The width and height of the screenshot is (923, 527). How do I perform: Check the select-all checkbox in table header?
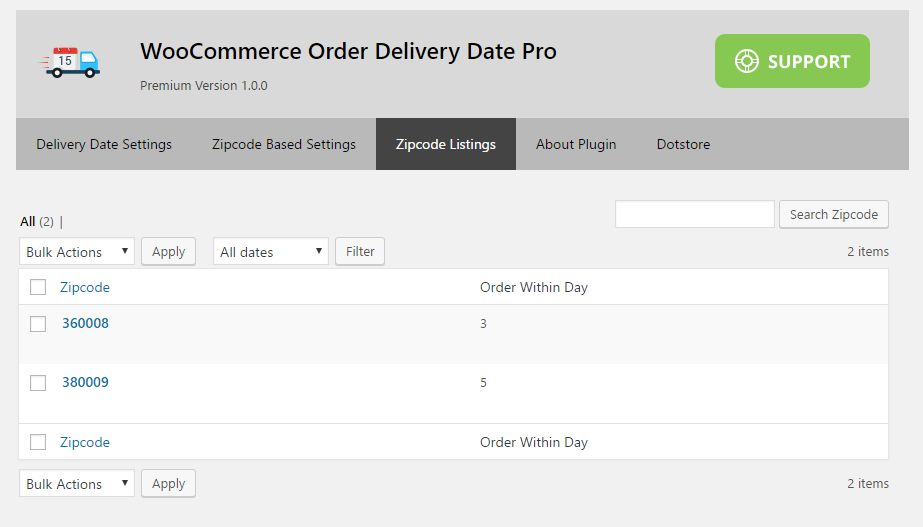pos(38,287)
